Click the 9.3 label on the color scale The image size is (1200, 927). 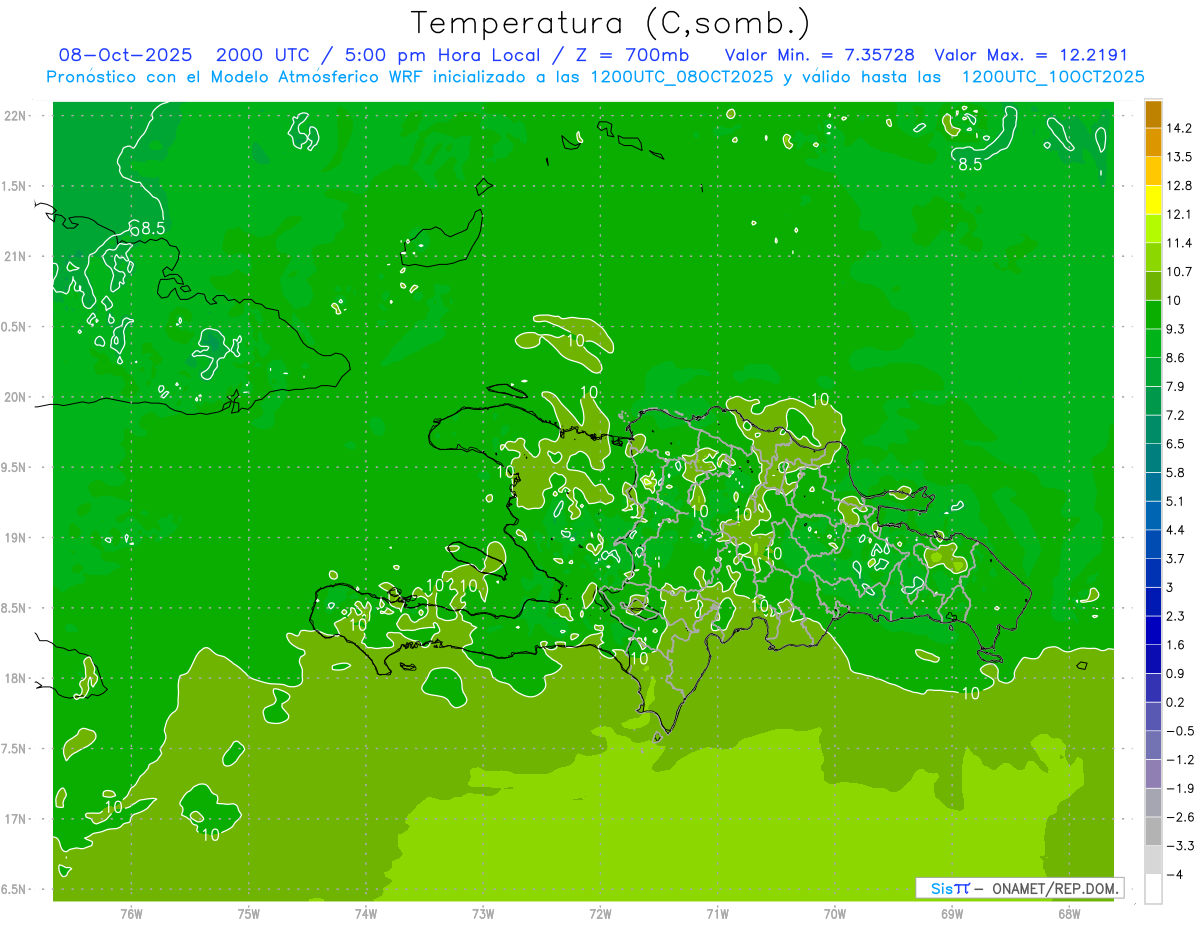click(x=1176, y=329)
